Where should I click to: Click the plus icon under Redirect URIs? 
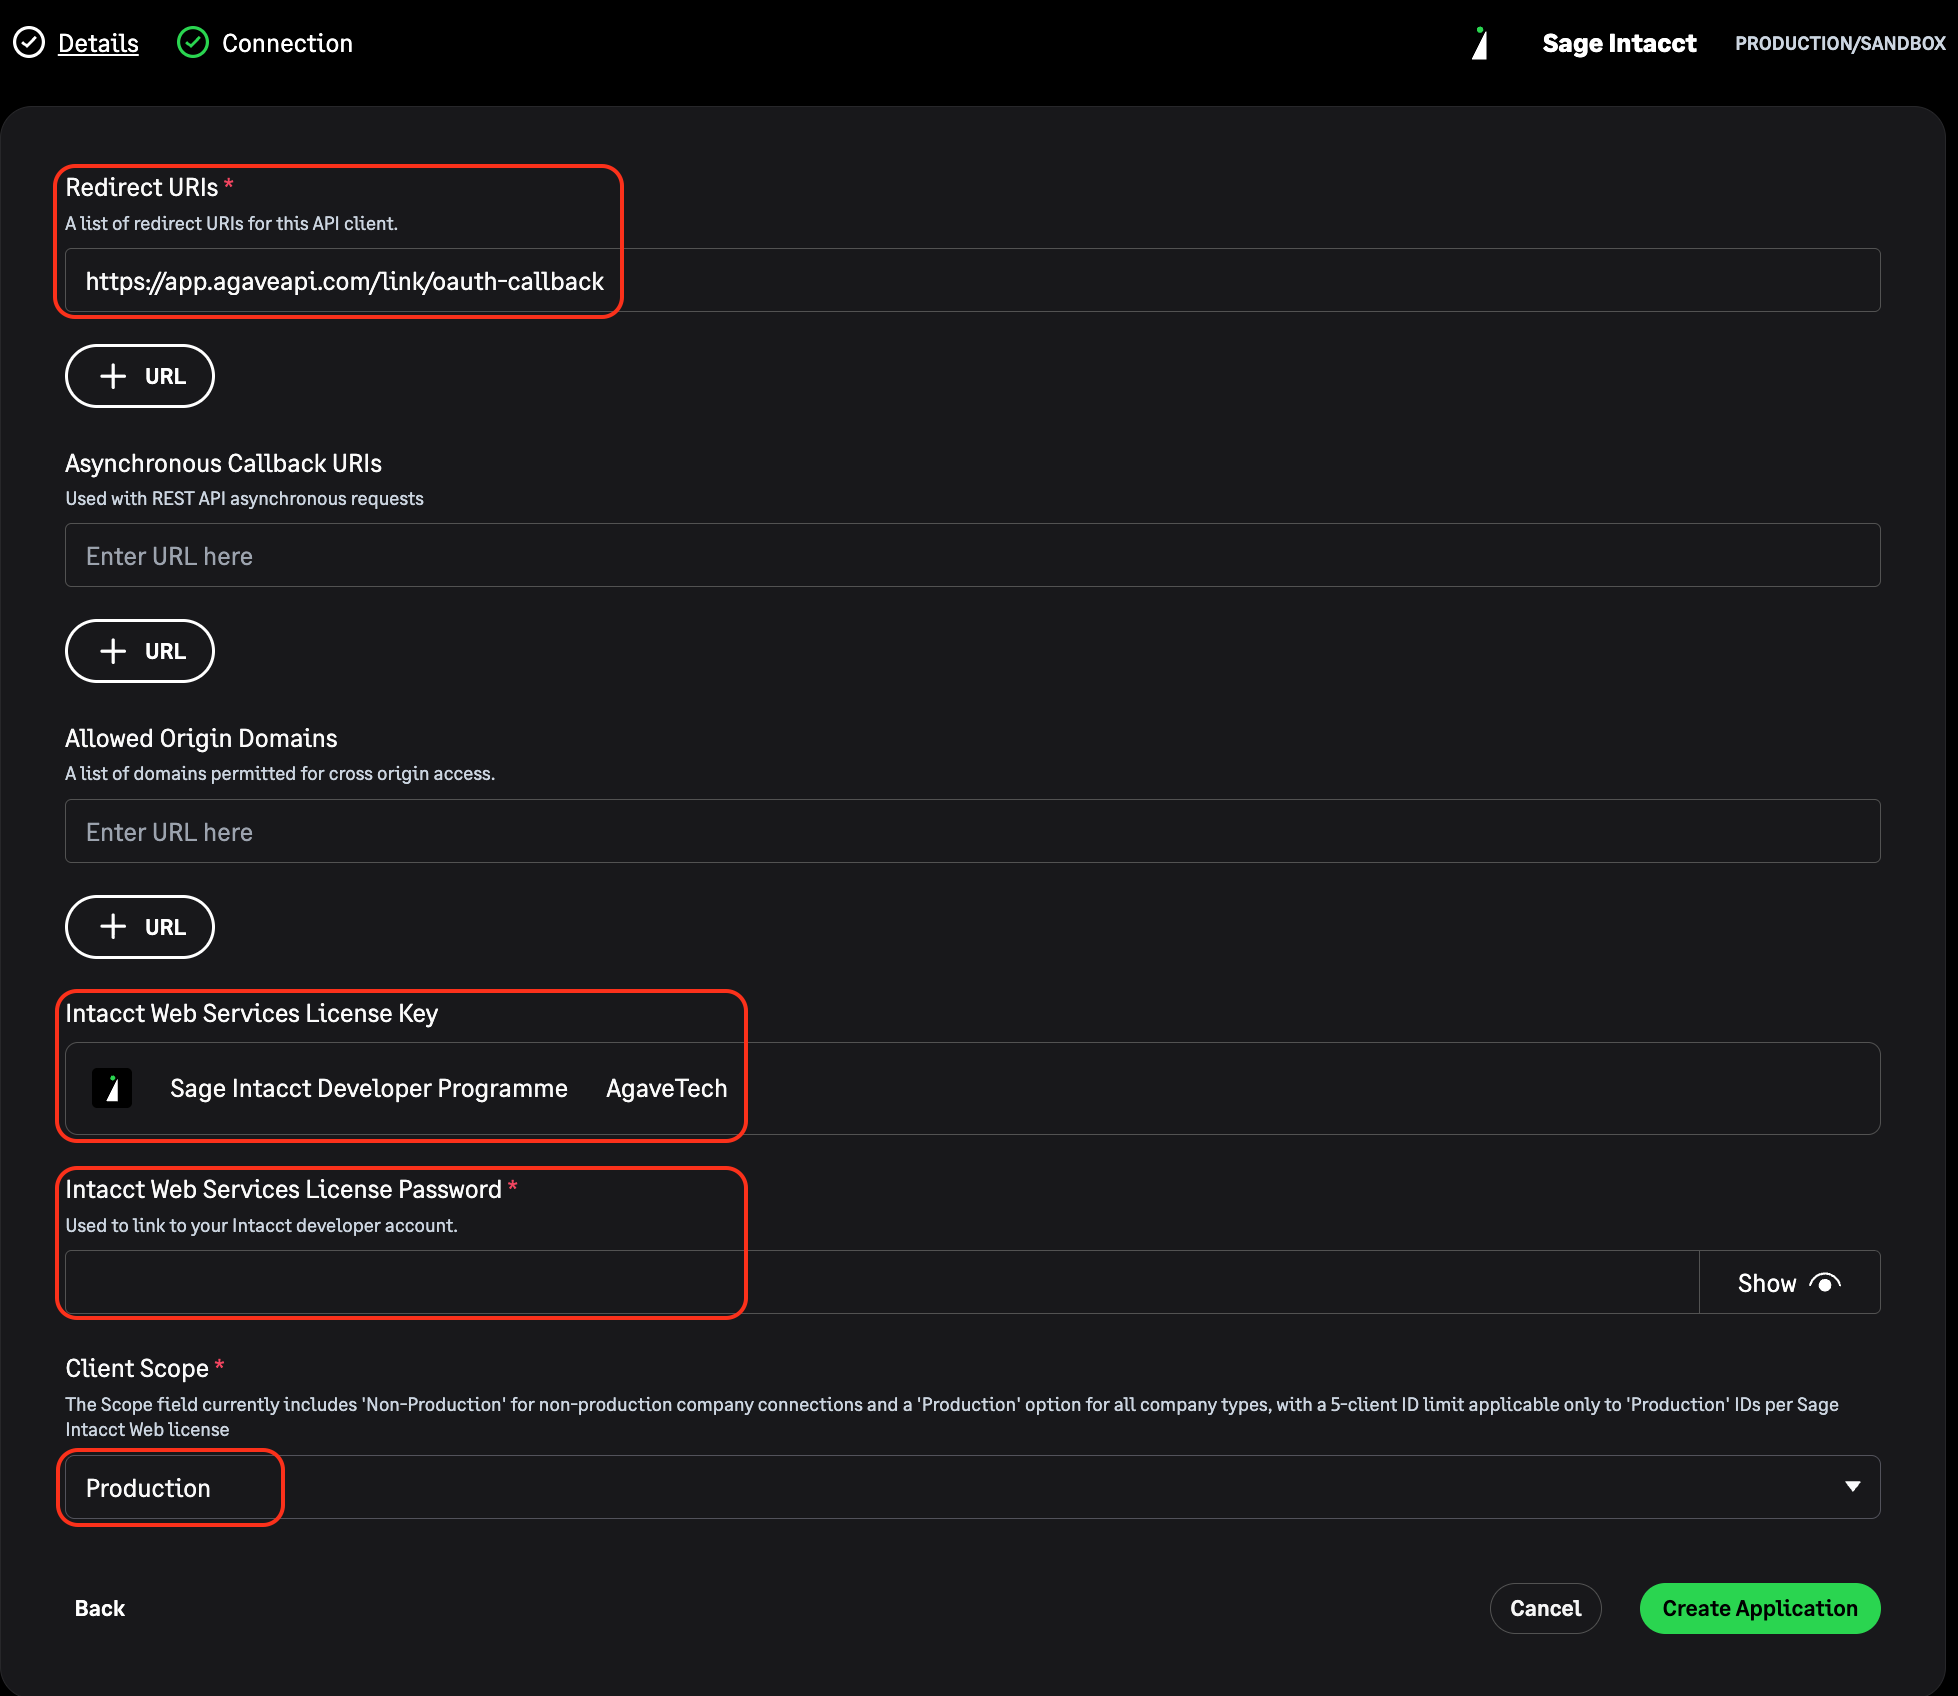coord(113,376)
